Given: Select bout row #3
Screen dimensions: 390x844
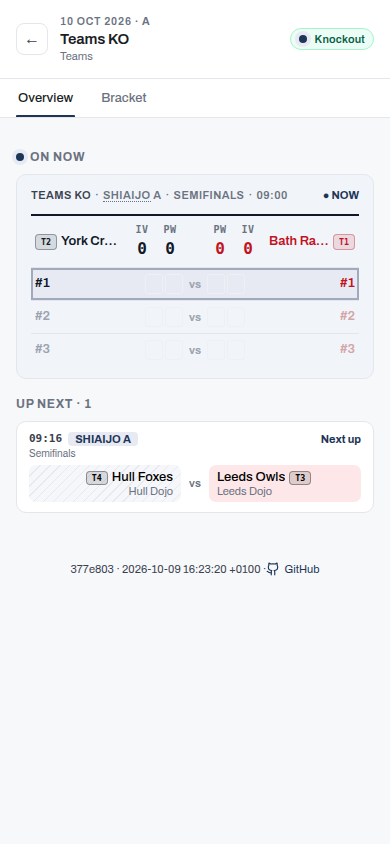Looking at the screenshot, I should point(195,350).
